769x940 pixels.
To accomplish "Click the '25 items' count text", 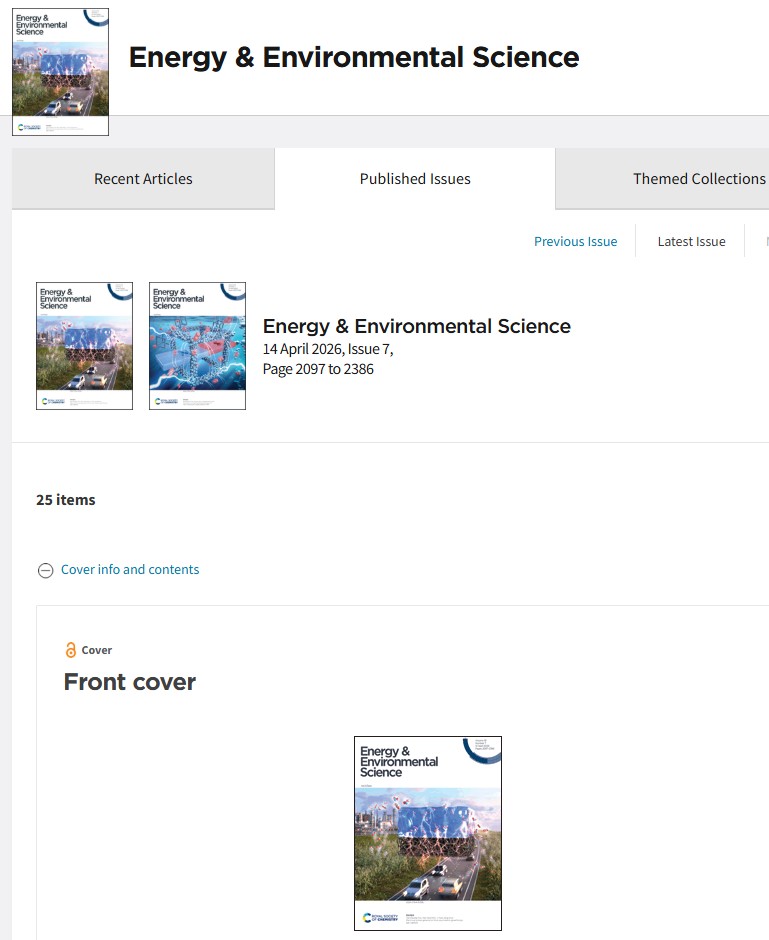I will (x=66, y=500).
